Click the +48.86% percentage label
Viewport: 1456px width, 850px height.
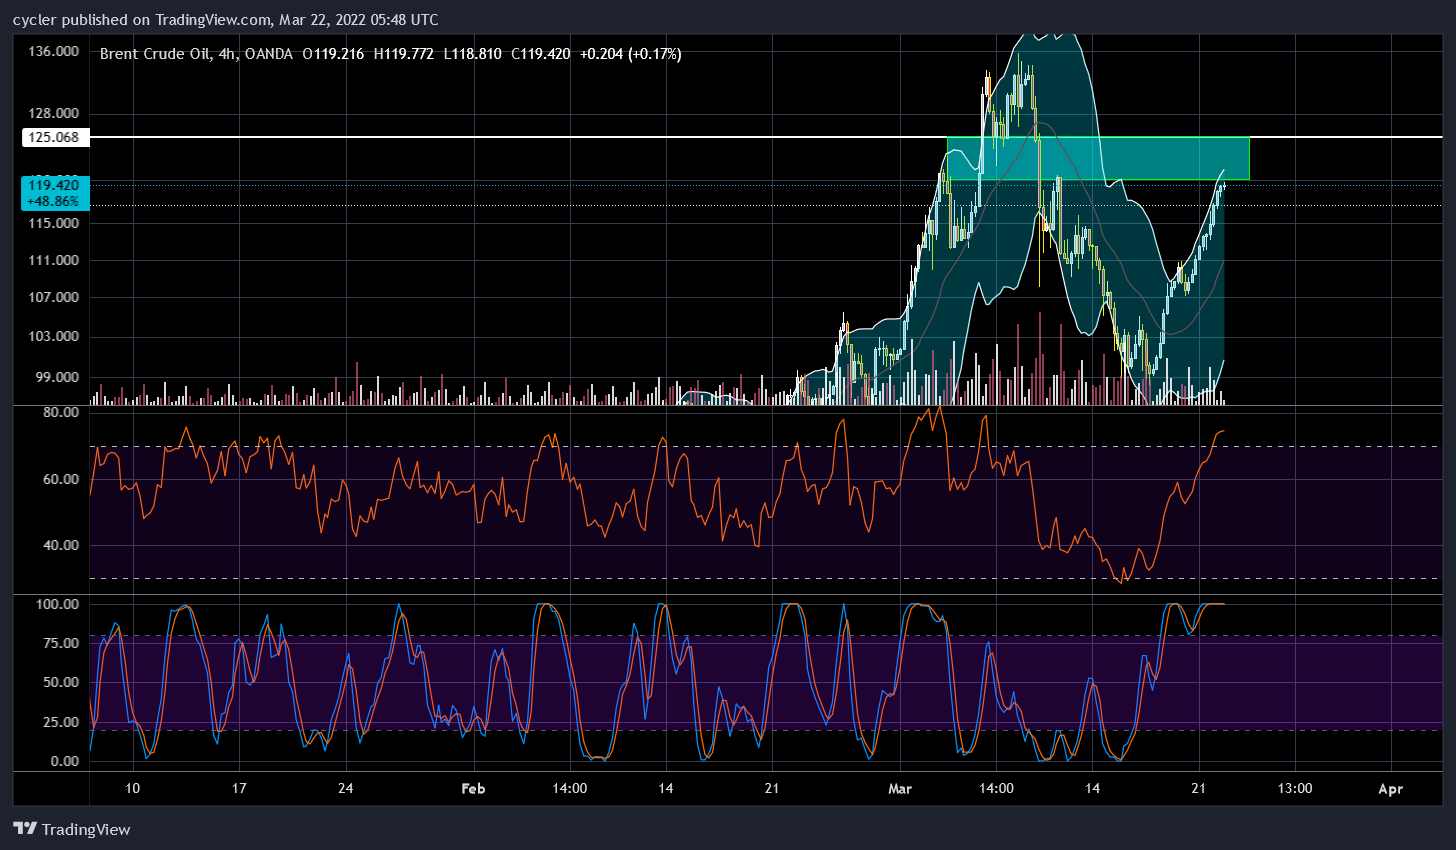(x=53, y=201)
